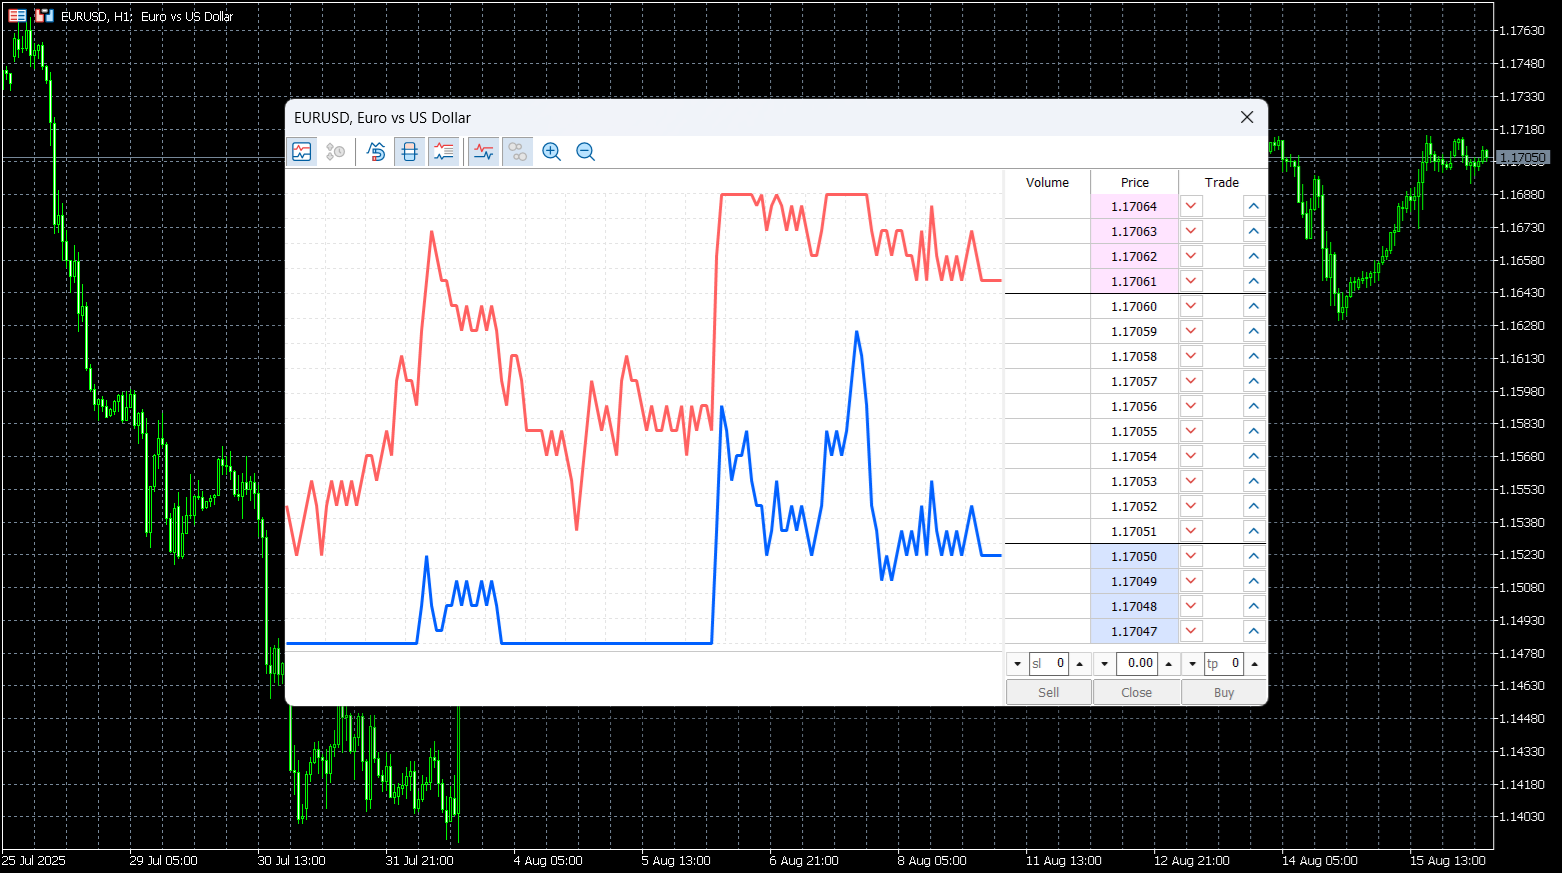The image size is (1562, 873).
Task: Toggle the extended book view icon
Action: point(444,152)
